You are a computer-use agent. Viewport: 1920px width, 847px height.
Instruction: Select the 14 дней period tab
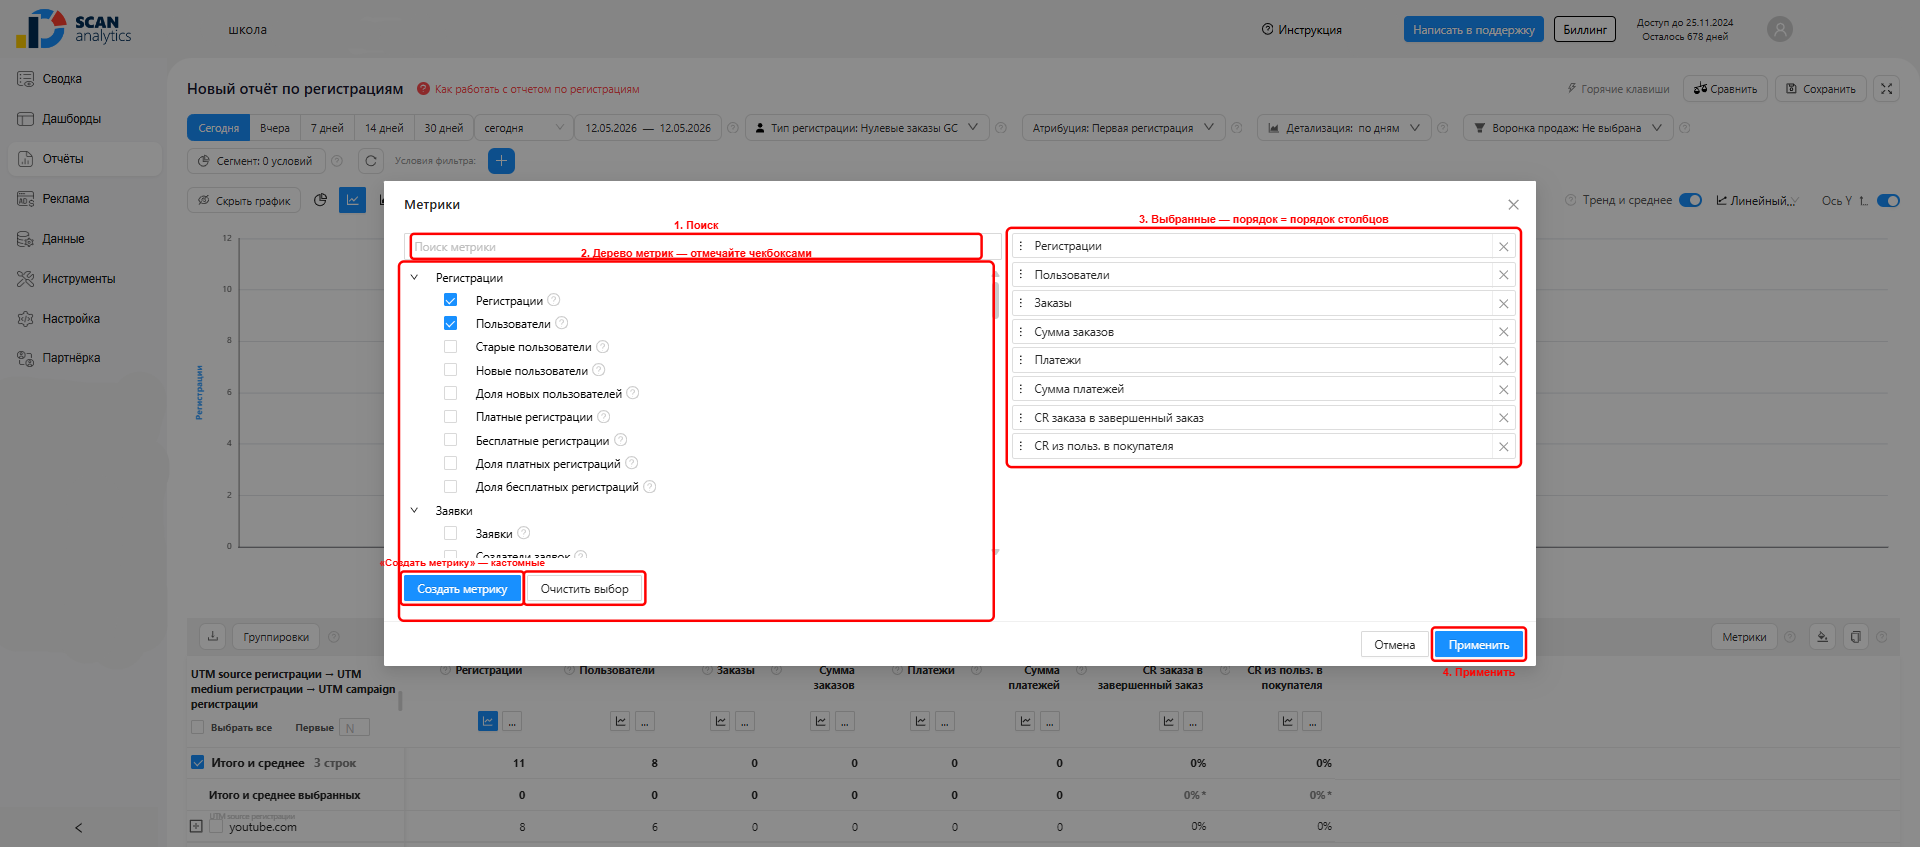(x=384, y=128)
